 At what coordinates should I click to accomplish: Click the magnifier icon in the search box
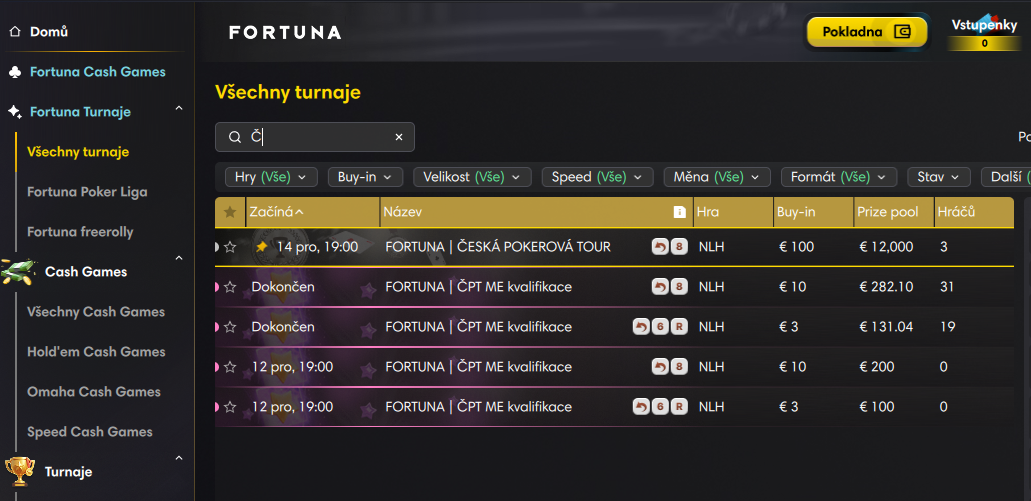(x=235, y=137)
